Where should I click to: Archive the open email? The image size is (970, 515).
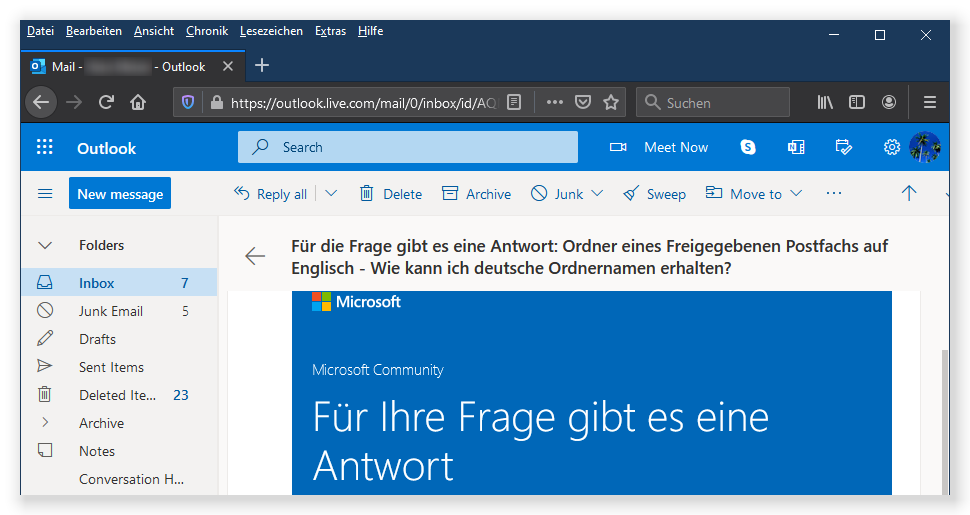(476, 194)
